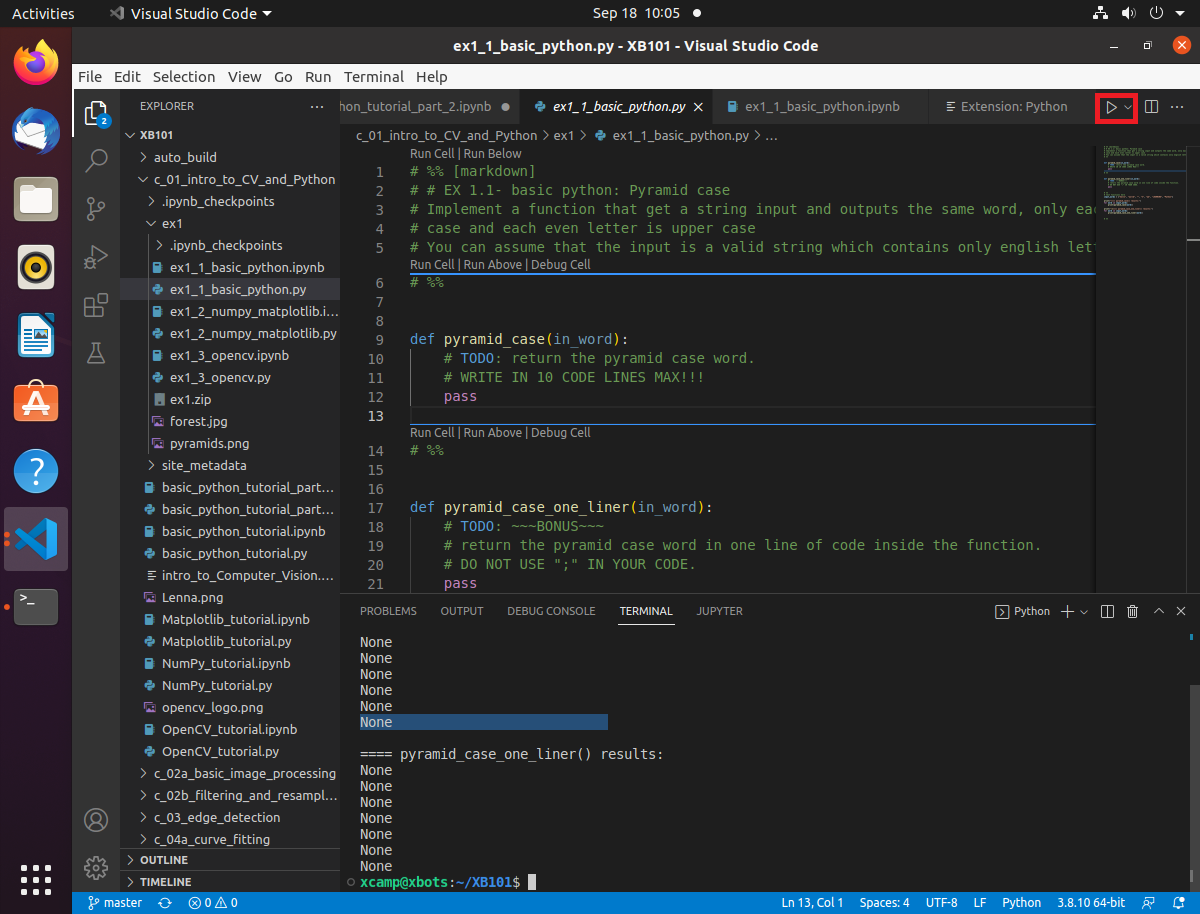Open the Selection menu

point(184,77)
